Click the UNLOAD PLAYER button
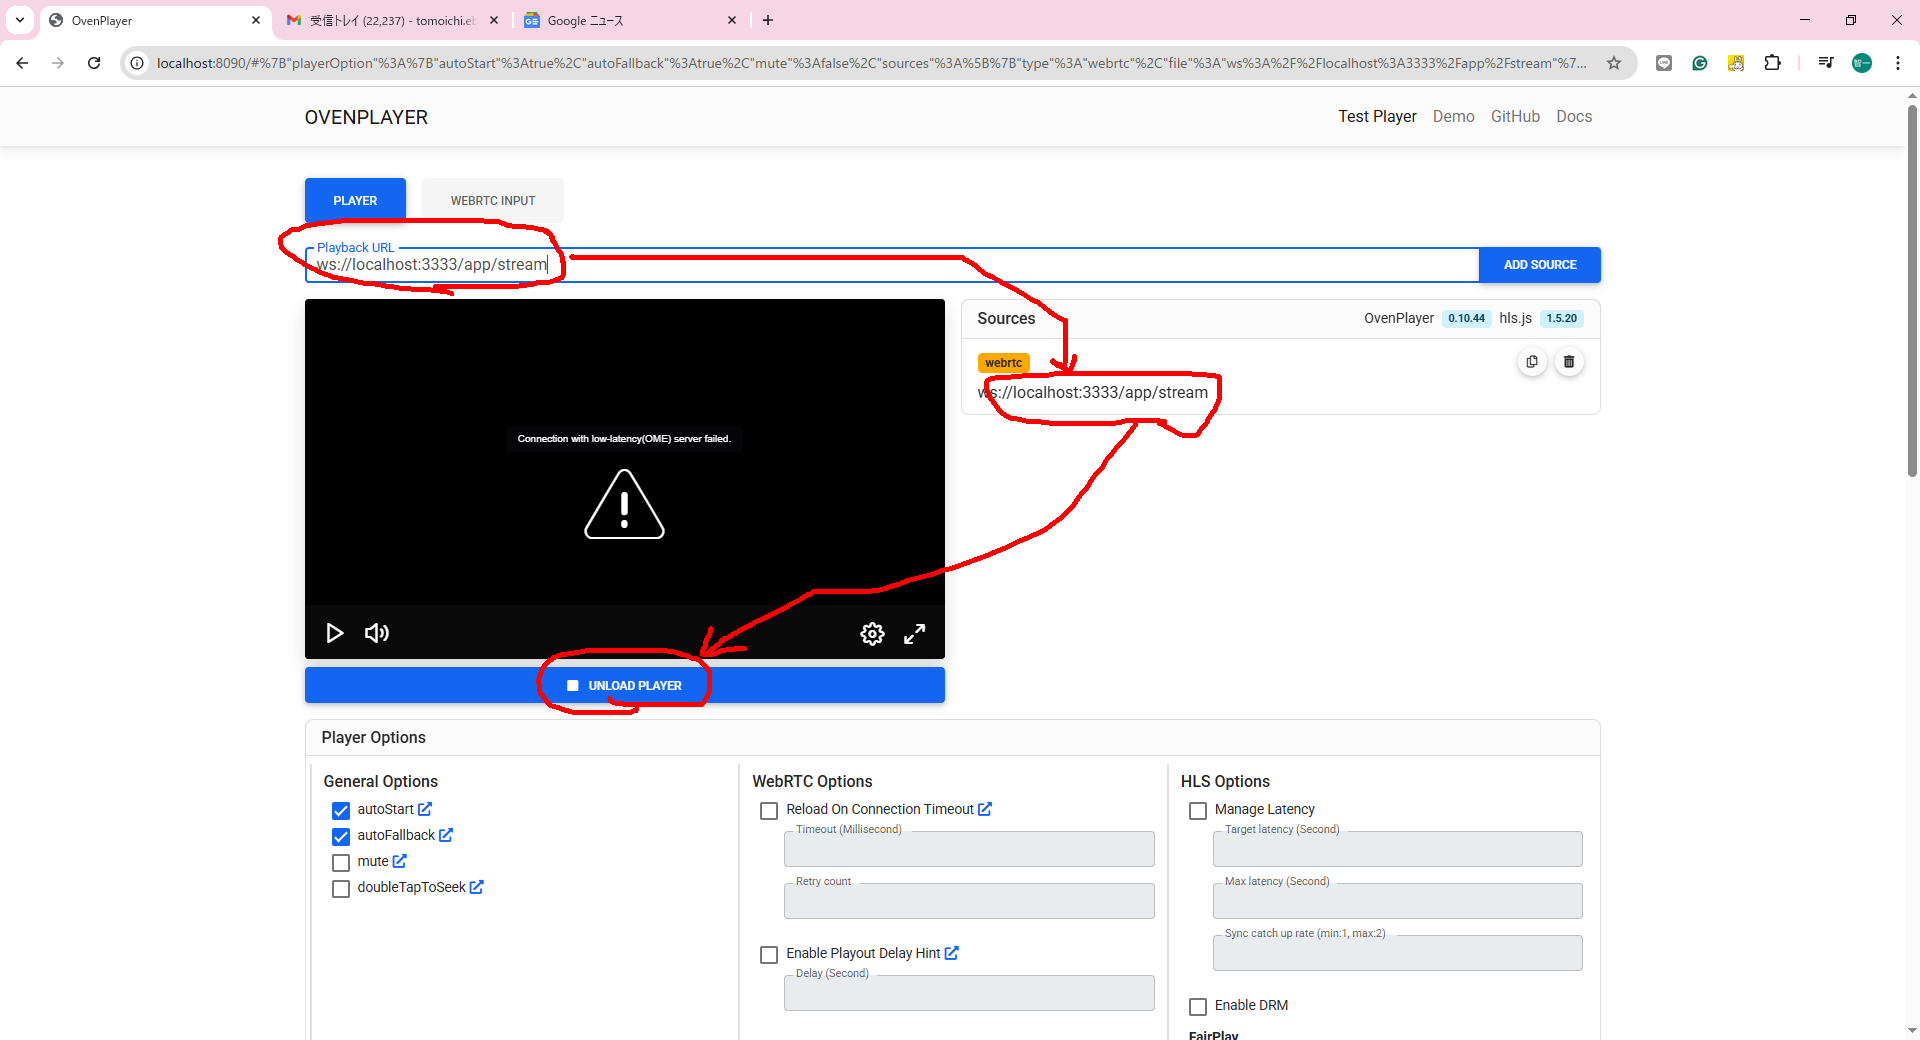This screenshot has width=1920, height=1040. [x=625, y=685]
